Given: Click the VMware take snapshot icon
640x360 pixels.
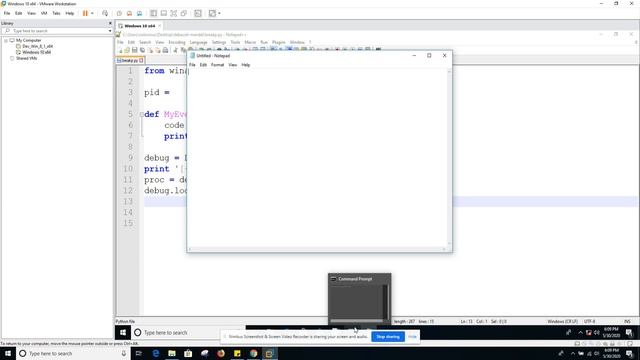Looking at the screenshot, I should [119, 13].
